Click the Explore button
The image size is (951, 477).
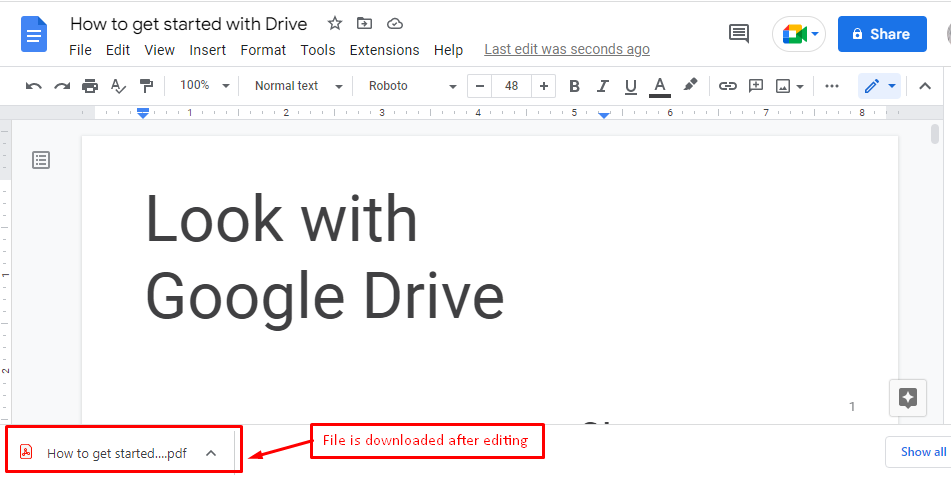click(x=908, y=398)
